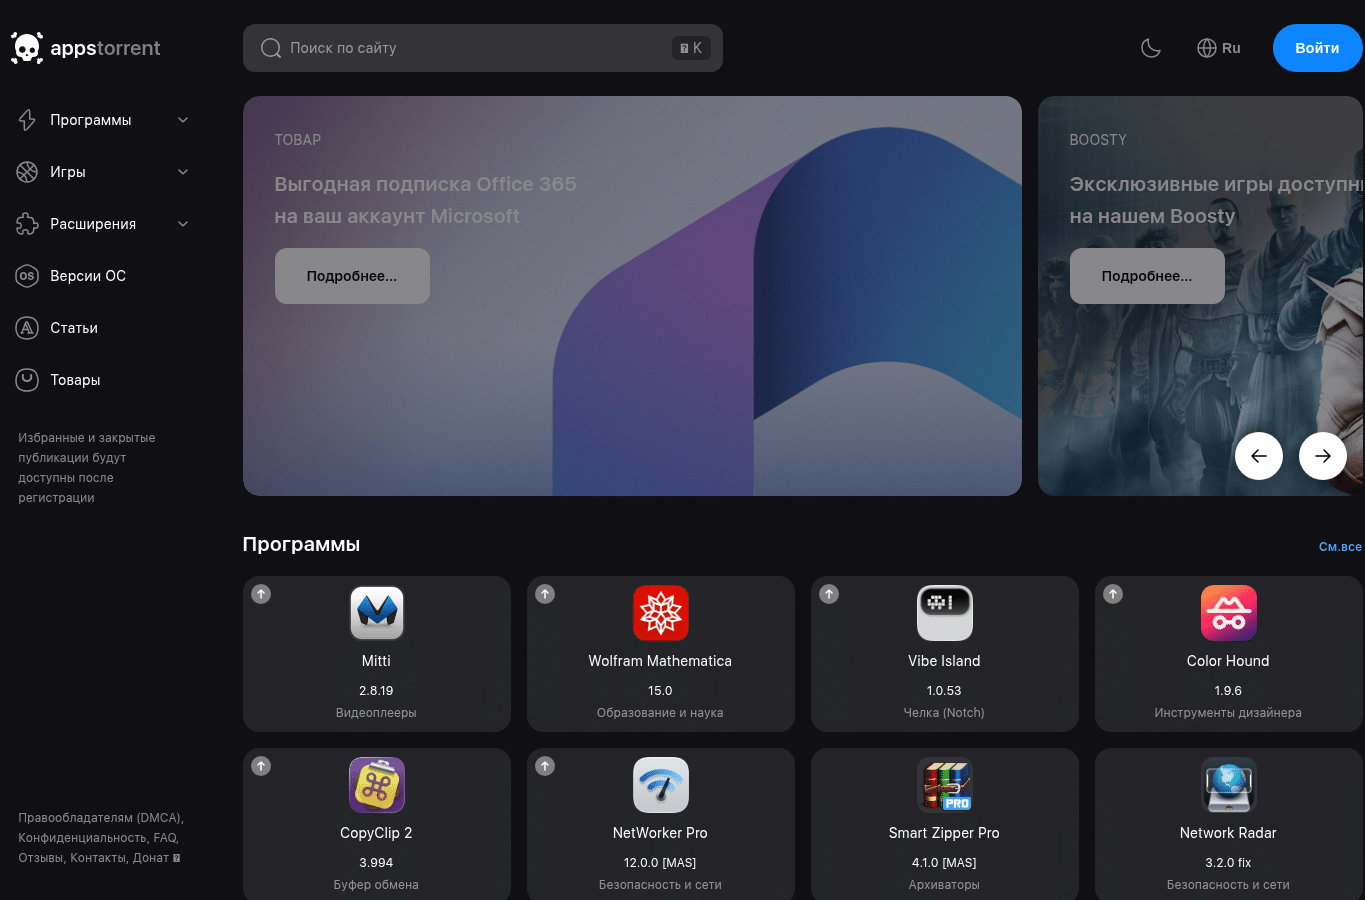Click the Архиваторы category under Smart Zipper Pro
The width and height of the screenshot is (1365, 900).
pos(944,885)
